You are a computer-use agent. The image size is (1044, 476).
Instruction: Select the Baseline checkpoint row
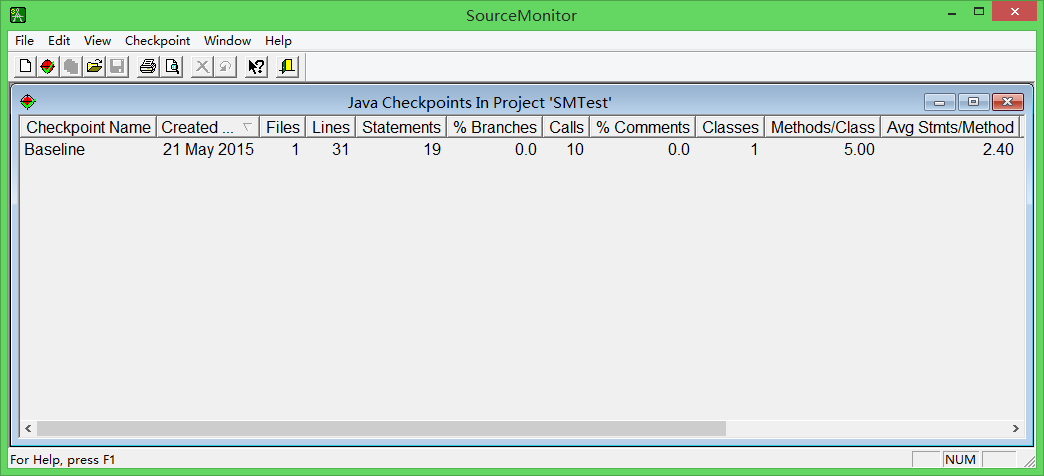click(x=521, y=150)
